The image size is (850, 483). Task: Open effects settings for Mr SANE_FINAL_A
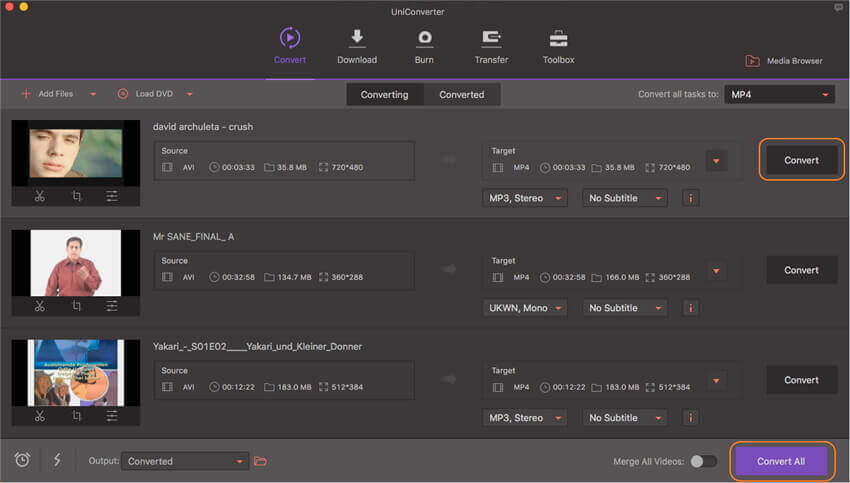point(112,306)
